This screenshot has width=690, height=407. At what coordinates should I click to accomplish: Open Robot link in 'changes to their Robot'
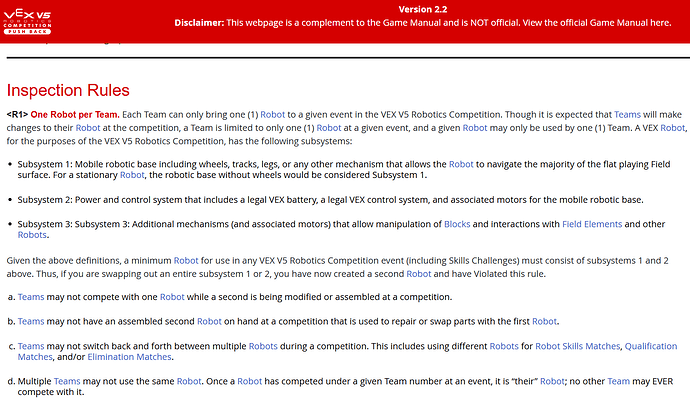(x=88, y=128)
